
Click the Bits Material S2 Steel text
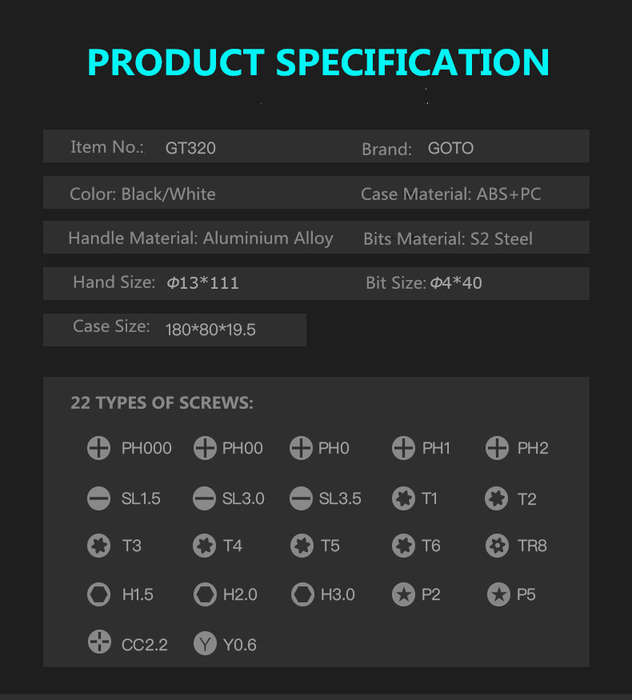(448, 239)
